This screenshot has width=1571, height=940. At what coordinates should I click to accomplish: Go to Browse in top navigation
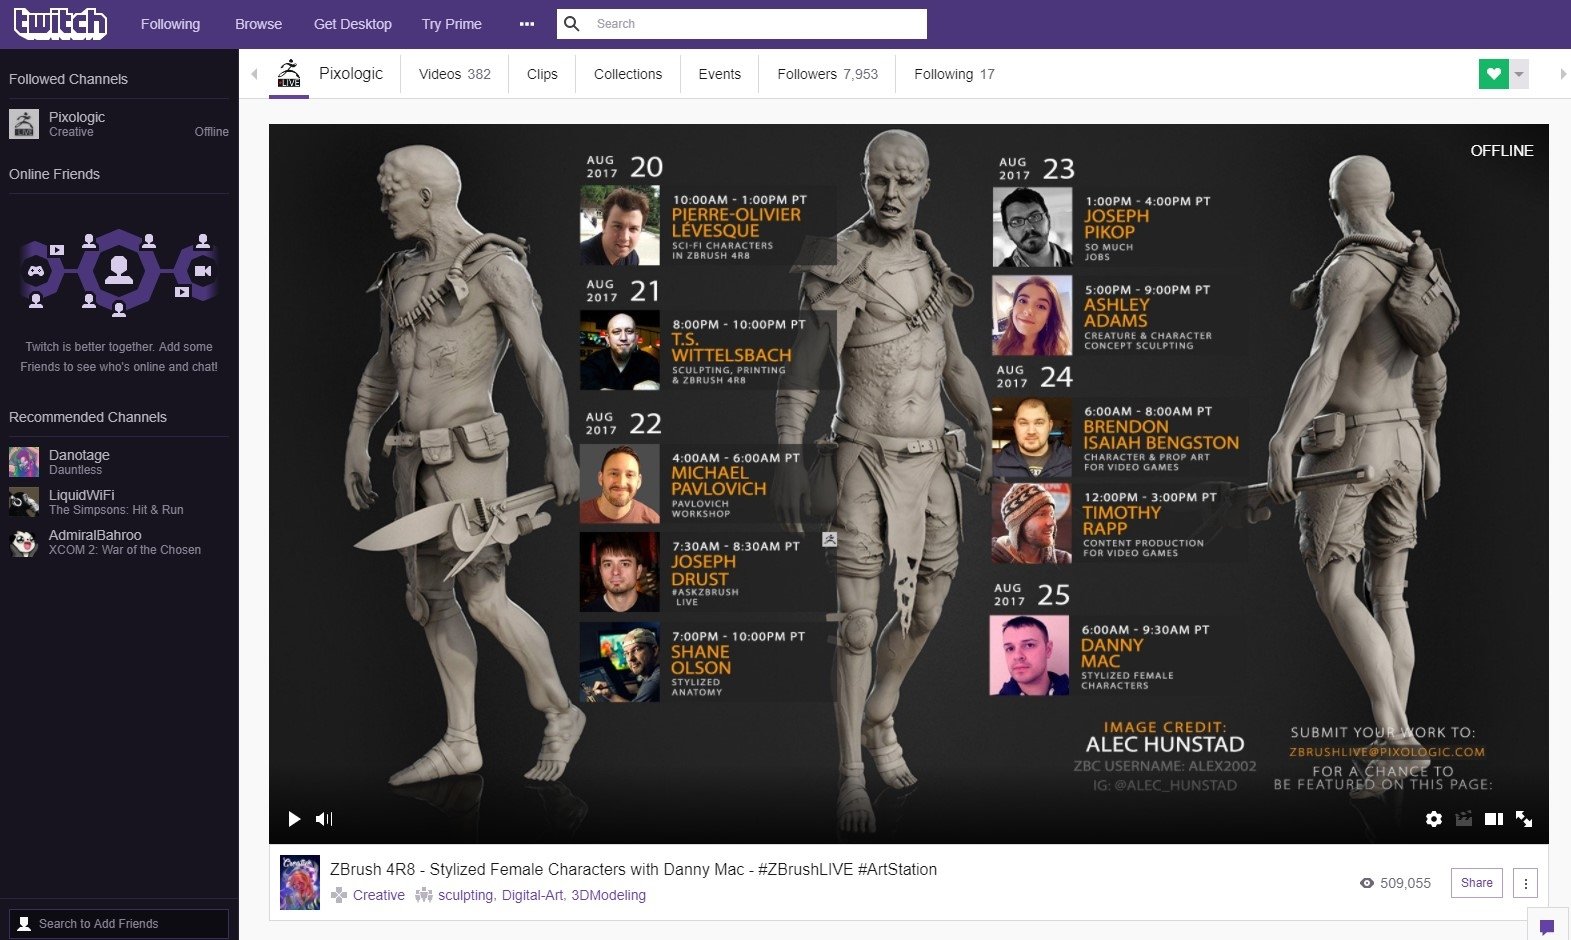pyautogui.click(x=258, y=24)
